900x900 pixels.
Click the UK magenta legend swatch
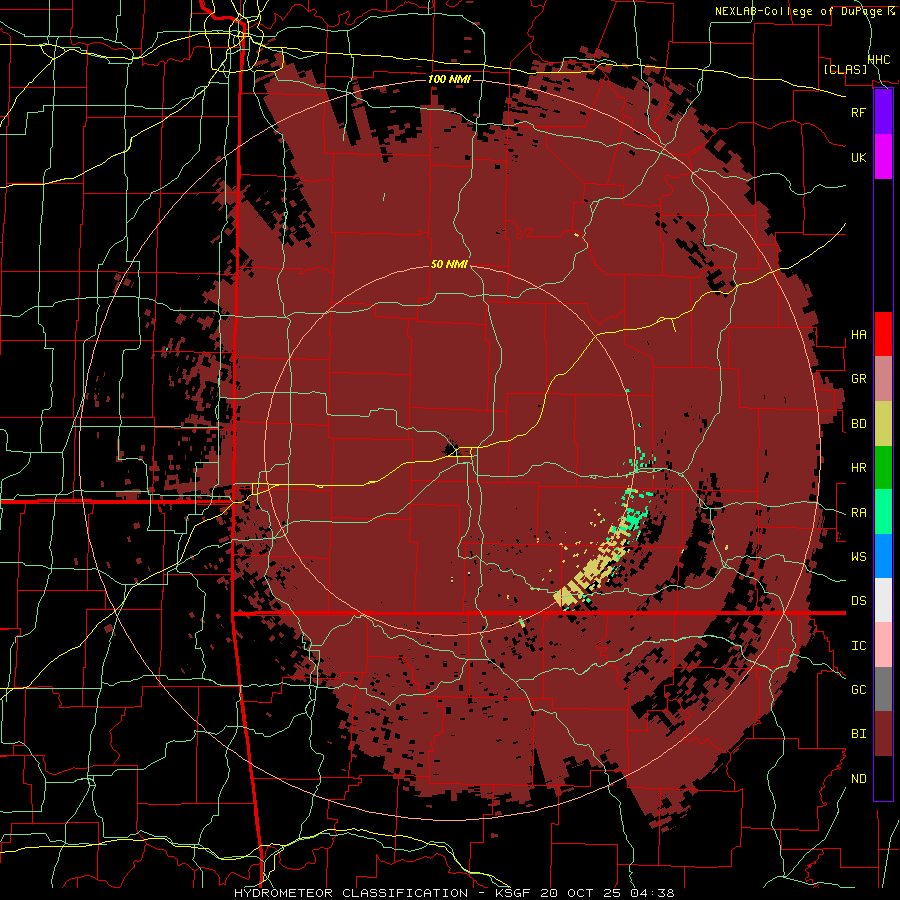(x=883, y=157)
